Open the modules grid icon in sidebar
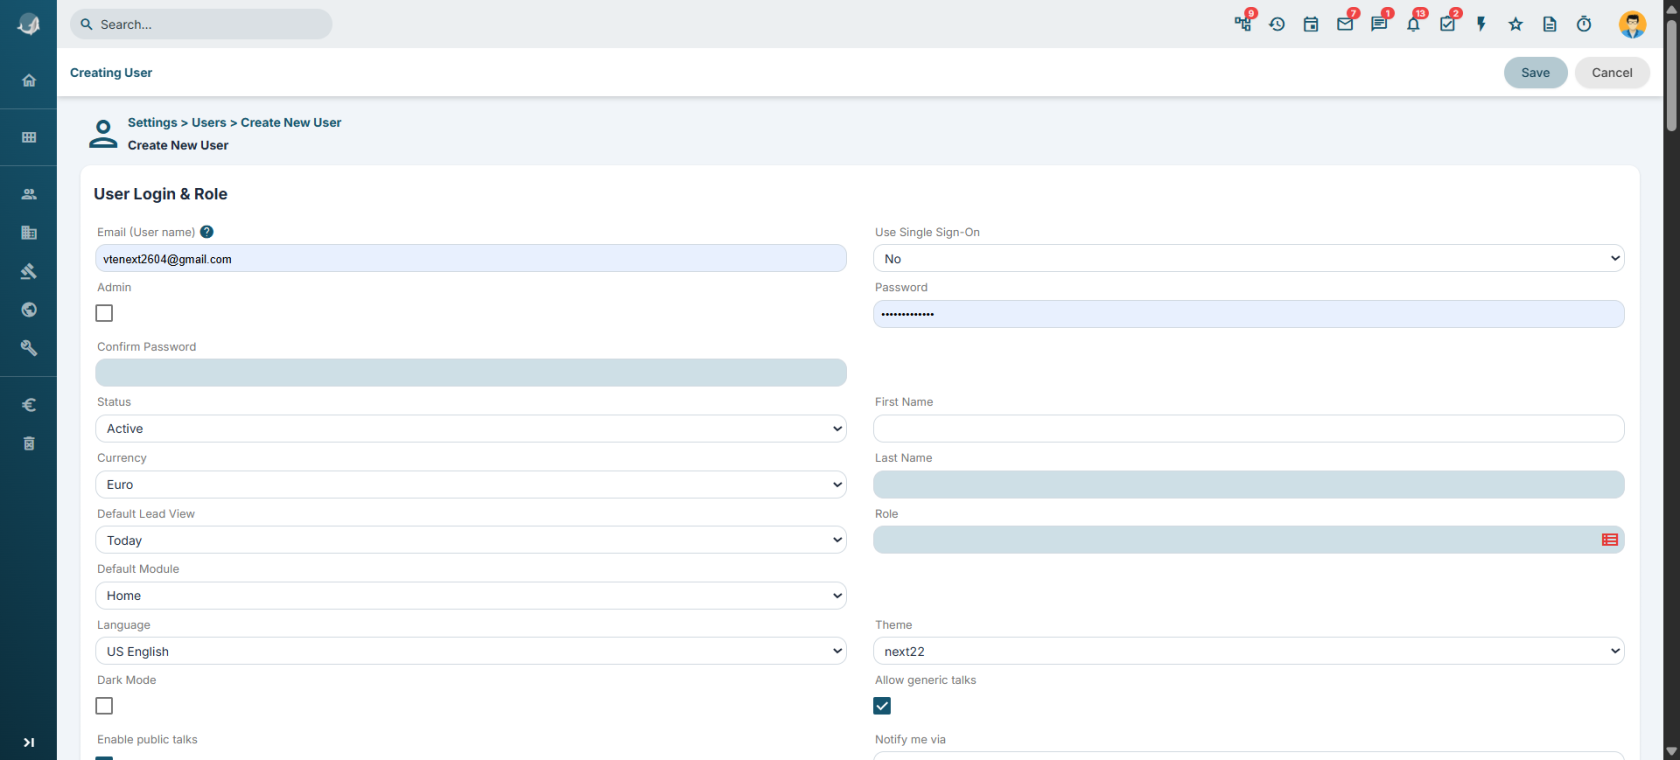This screenshot has height=760, width=1680. 29,137
